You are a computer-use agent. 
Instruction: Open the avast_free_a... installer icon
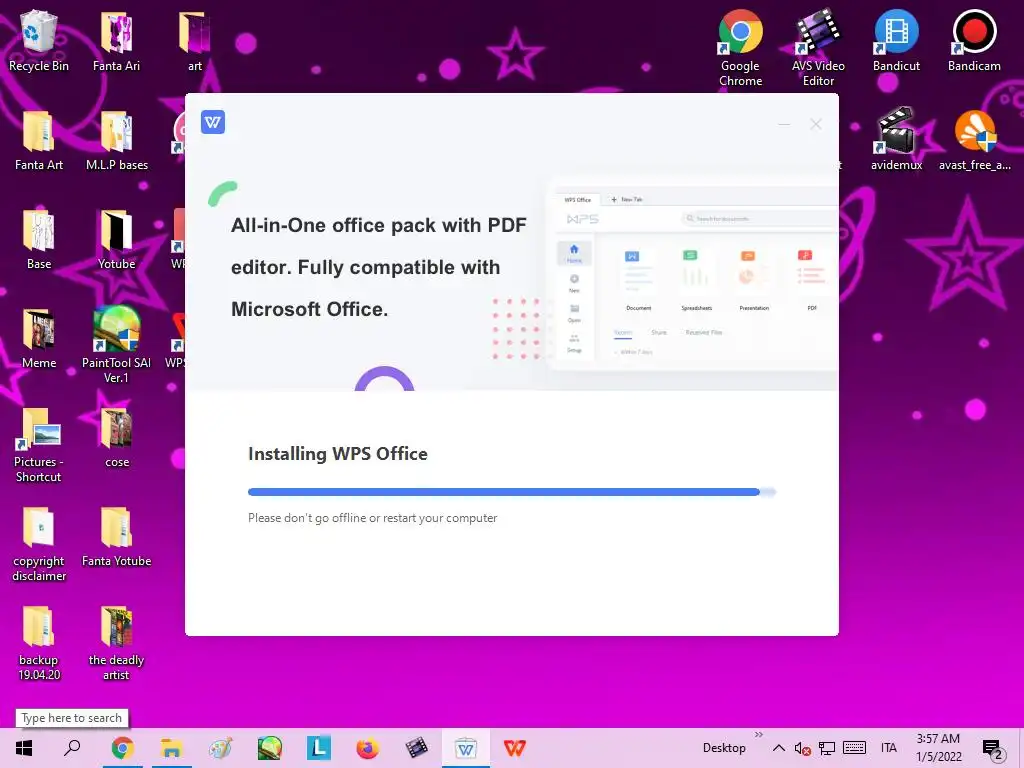(x=974, y=139)
